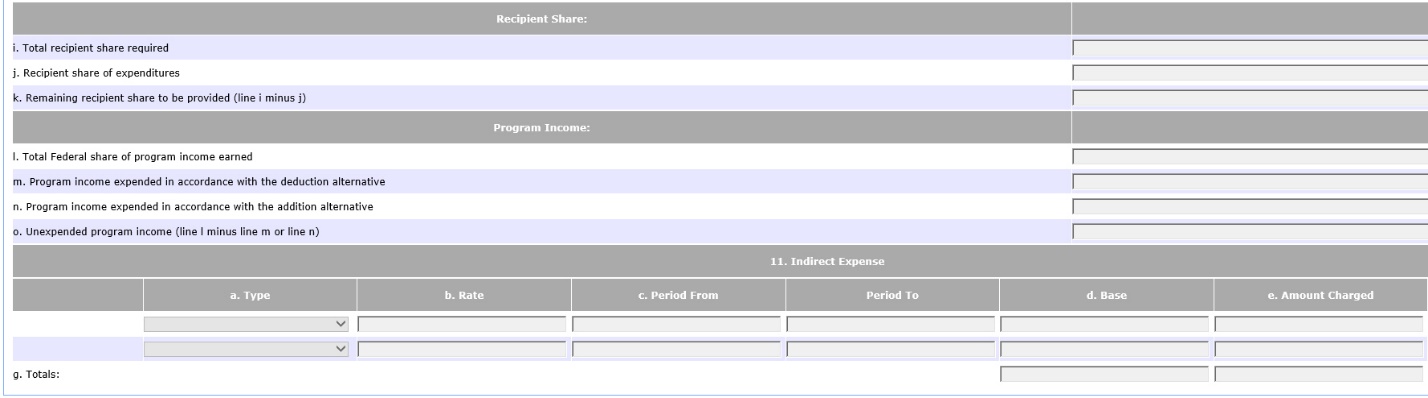This screenshot has width=1428, height=398.
Task: Click the addition alternative program income field
Action: coord(1250,206)
